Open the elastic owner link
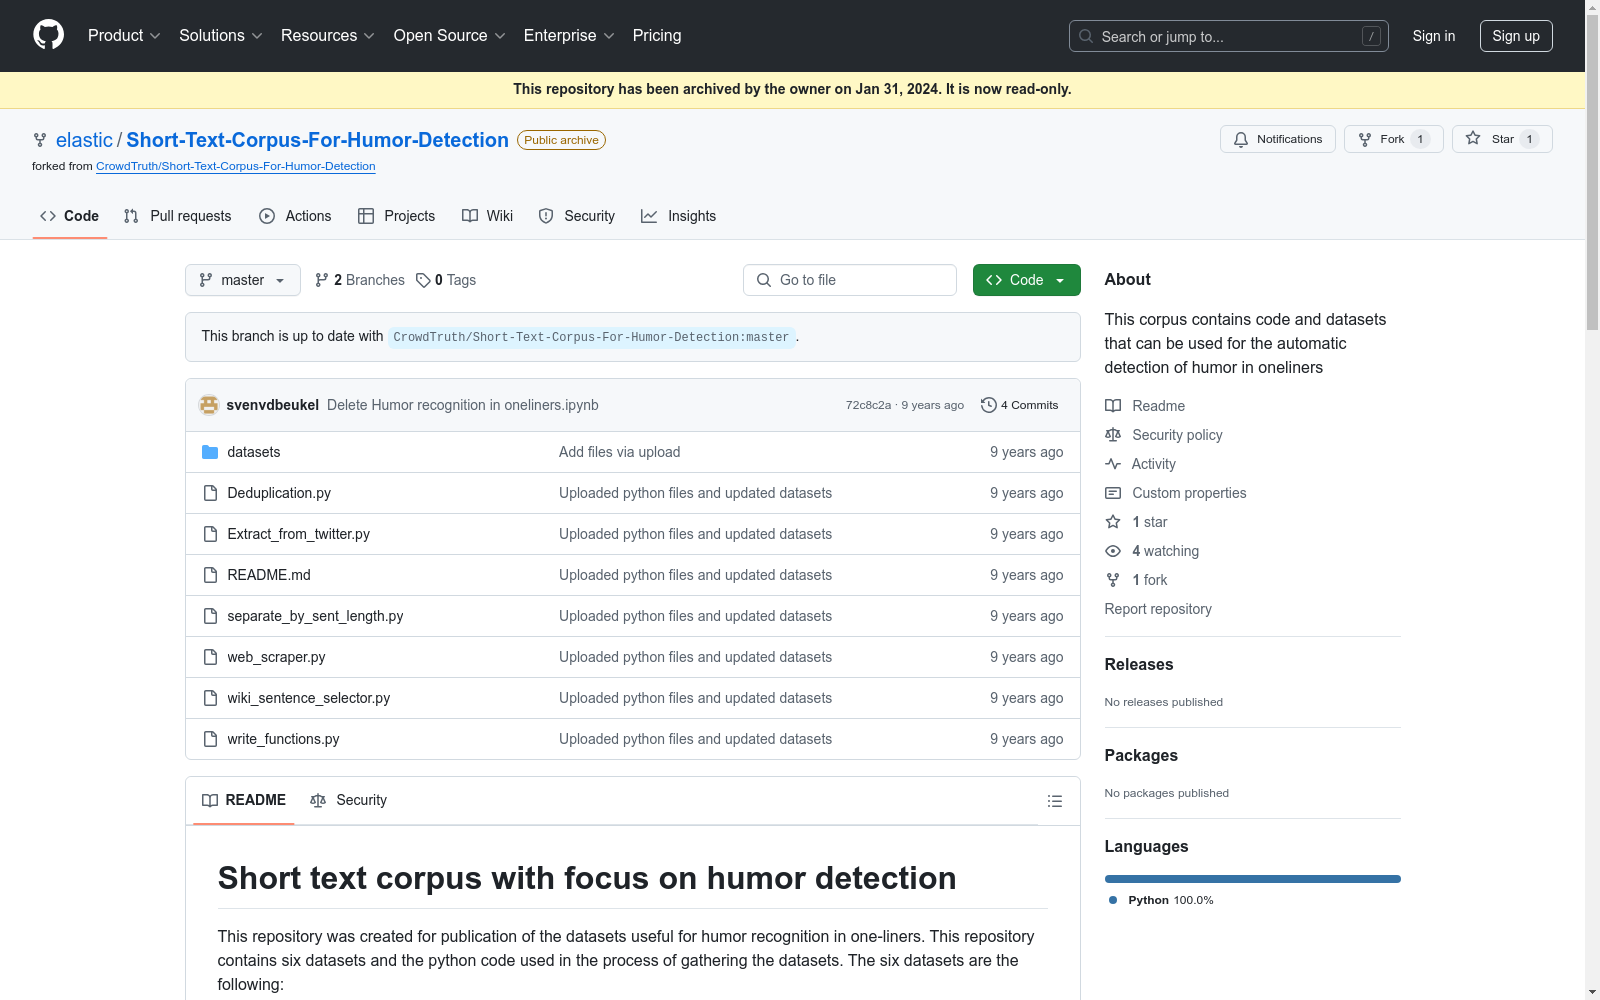The image size is (1600, 1000). click(x=84, y=140)
